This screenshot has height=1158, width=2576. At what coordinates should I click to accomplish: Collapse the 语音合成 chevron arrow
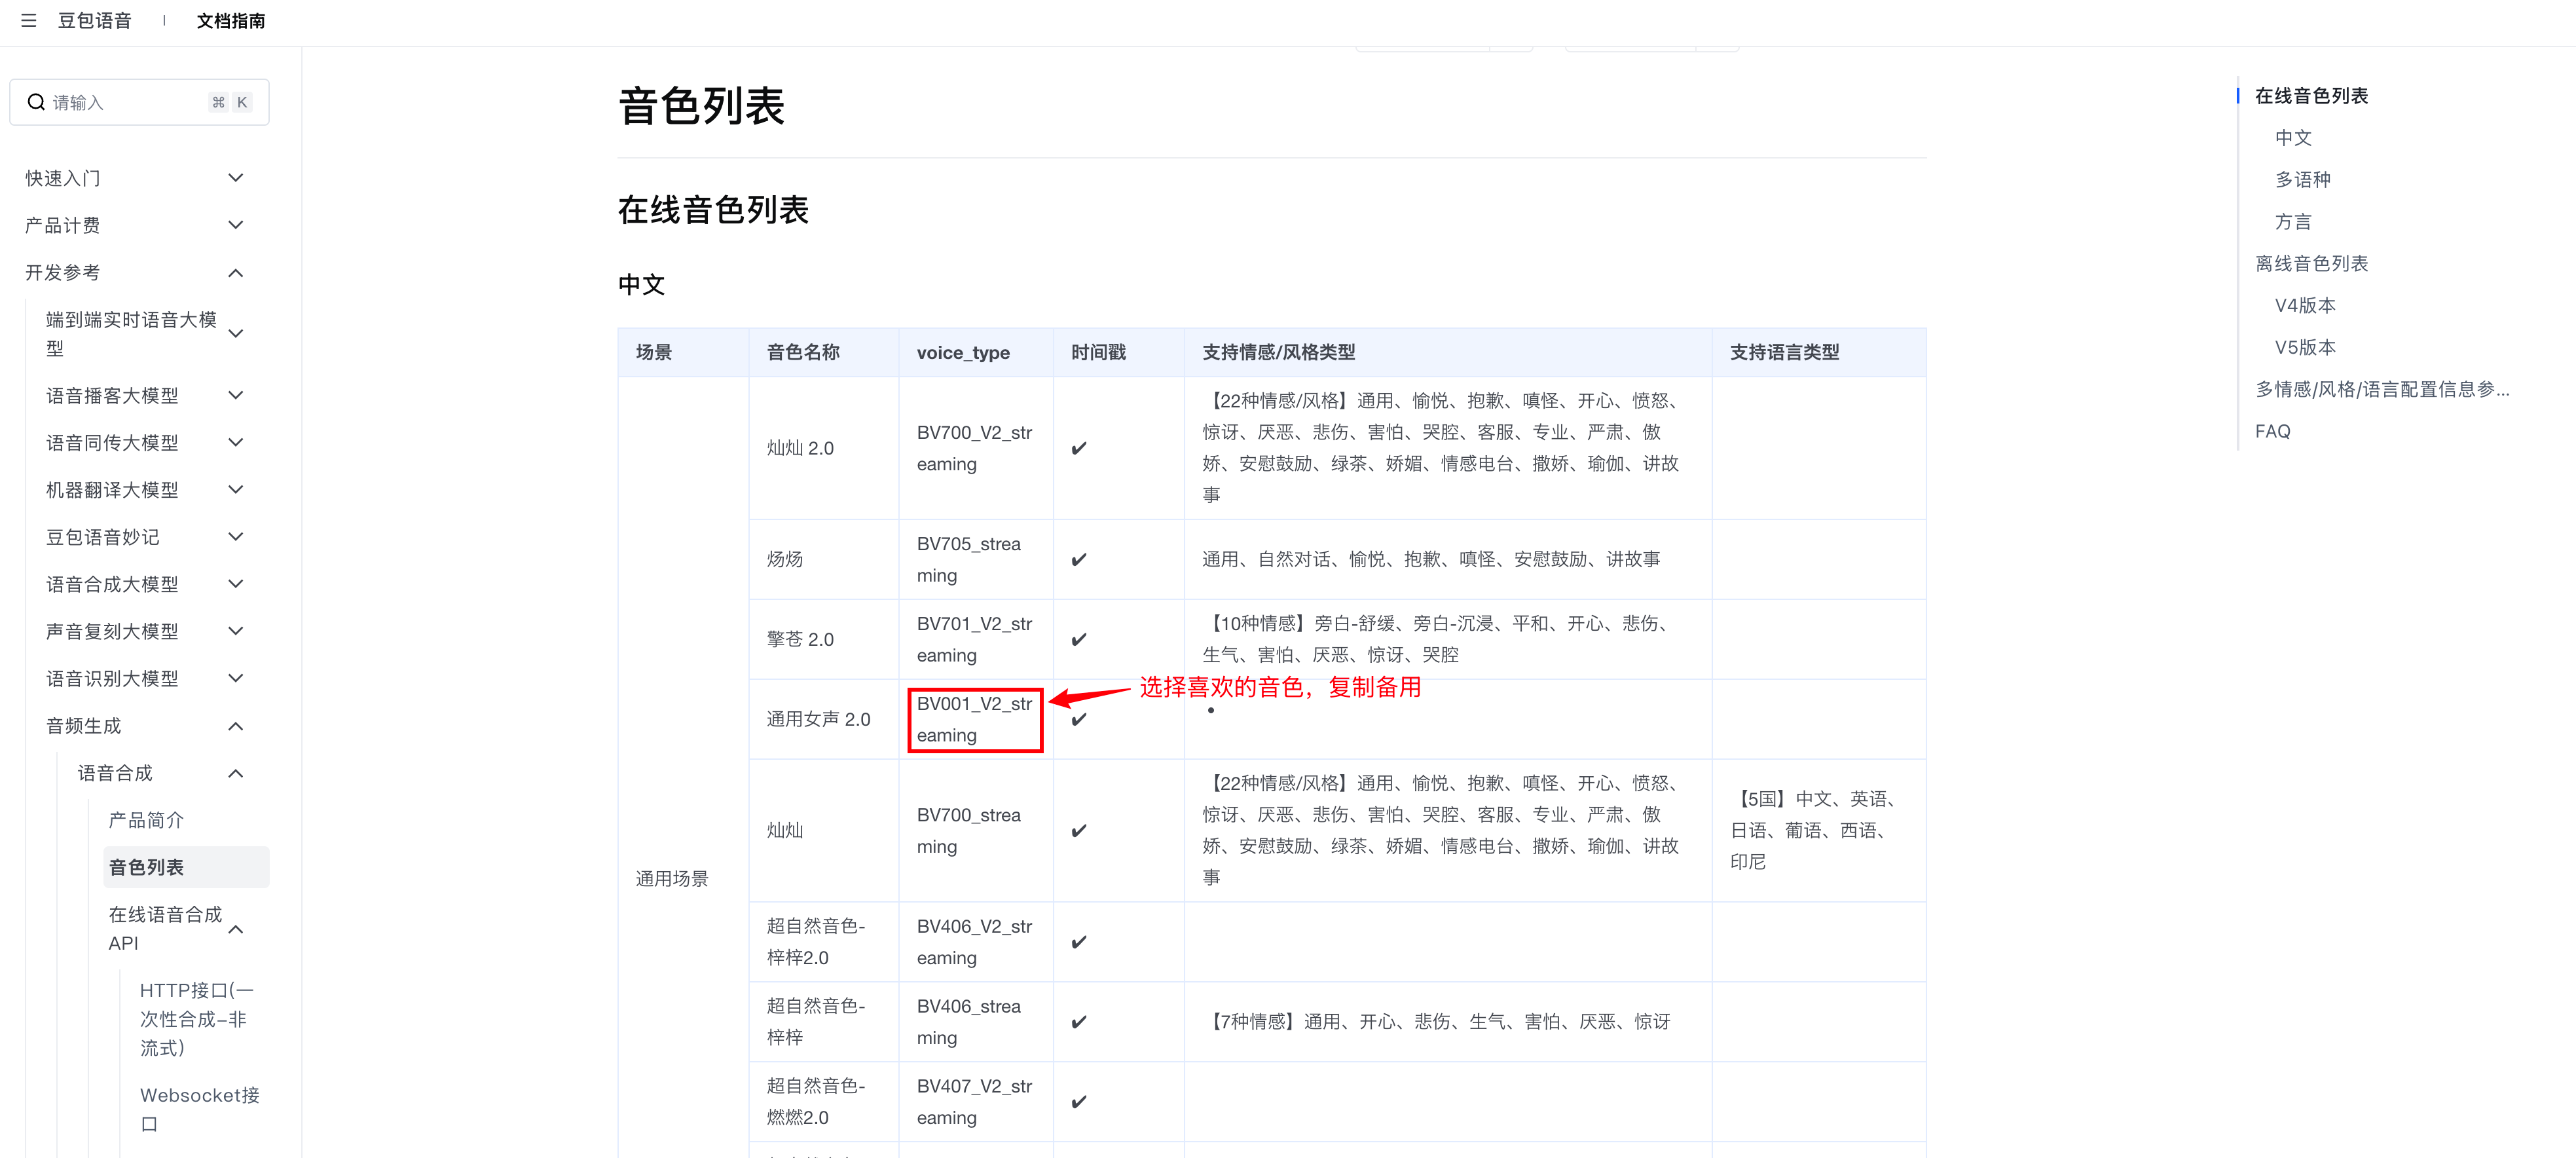point(236,773)
